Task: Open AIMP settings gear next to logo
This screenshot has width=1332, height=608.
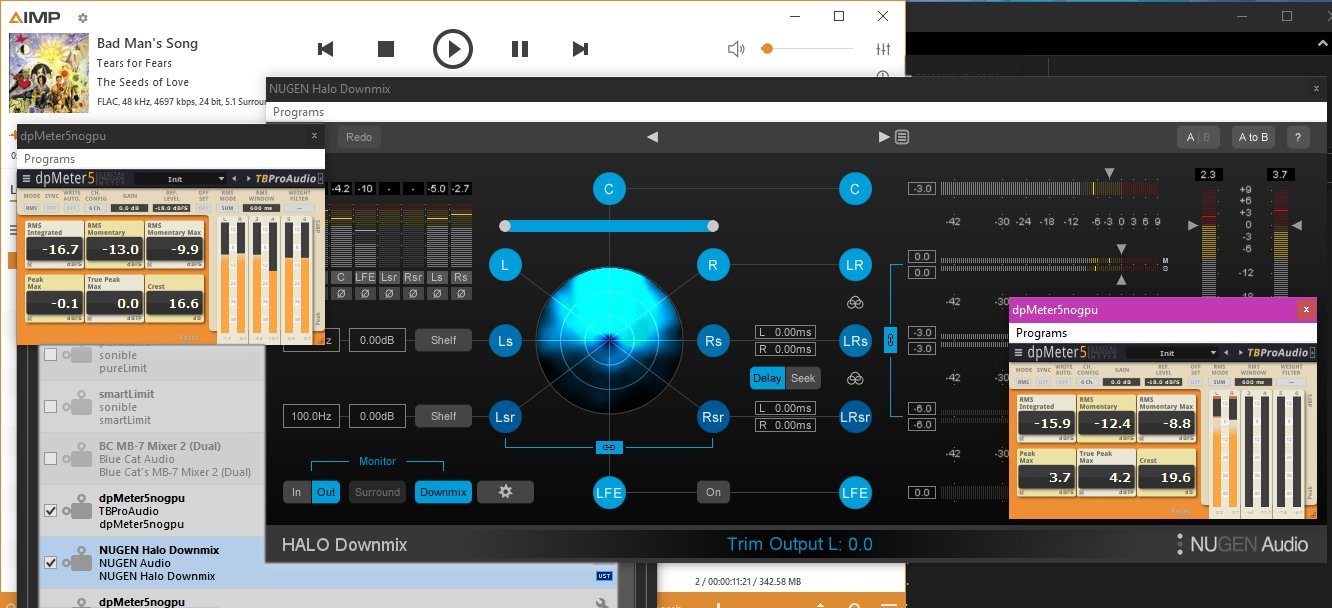Action: (82, 18)
